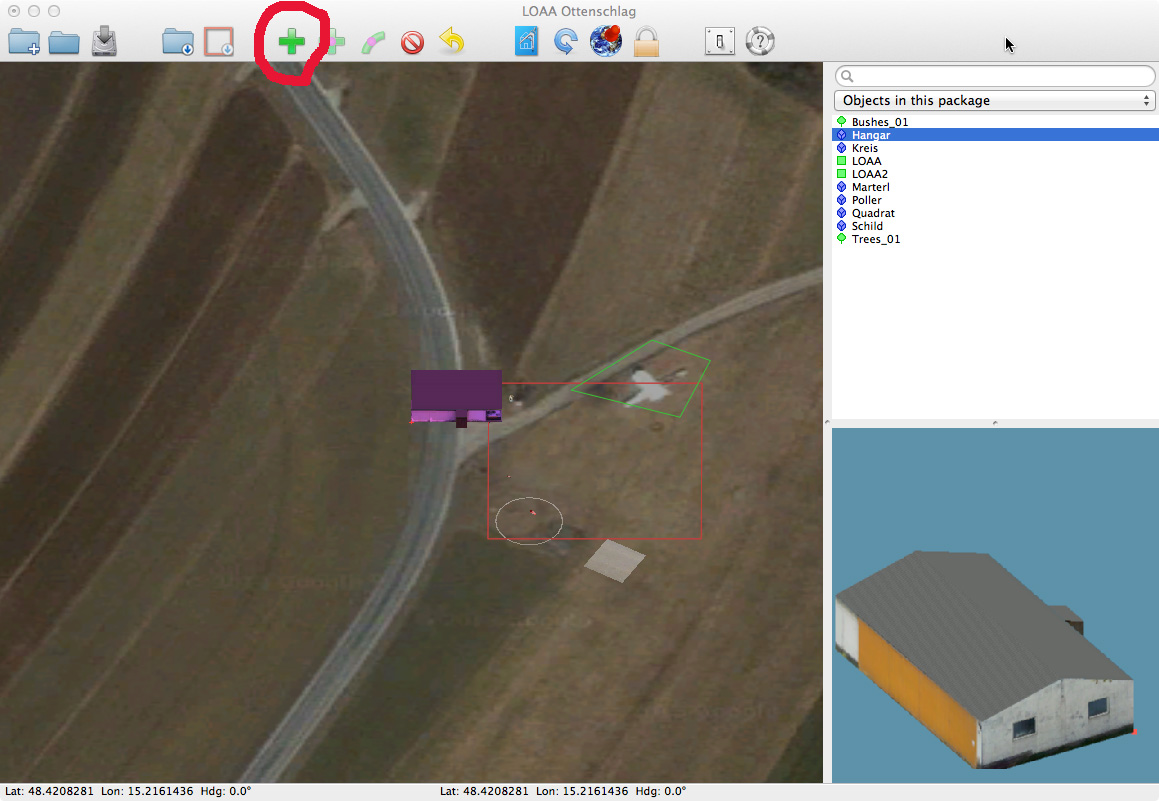Add new object with green plus
The height and width of the screenshot is (801, 1159).
pos(291,42)
